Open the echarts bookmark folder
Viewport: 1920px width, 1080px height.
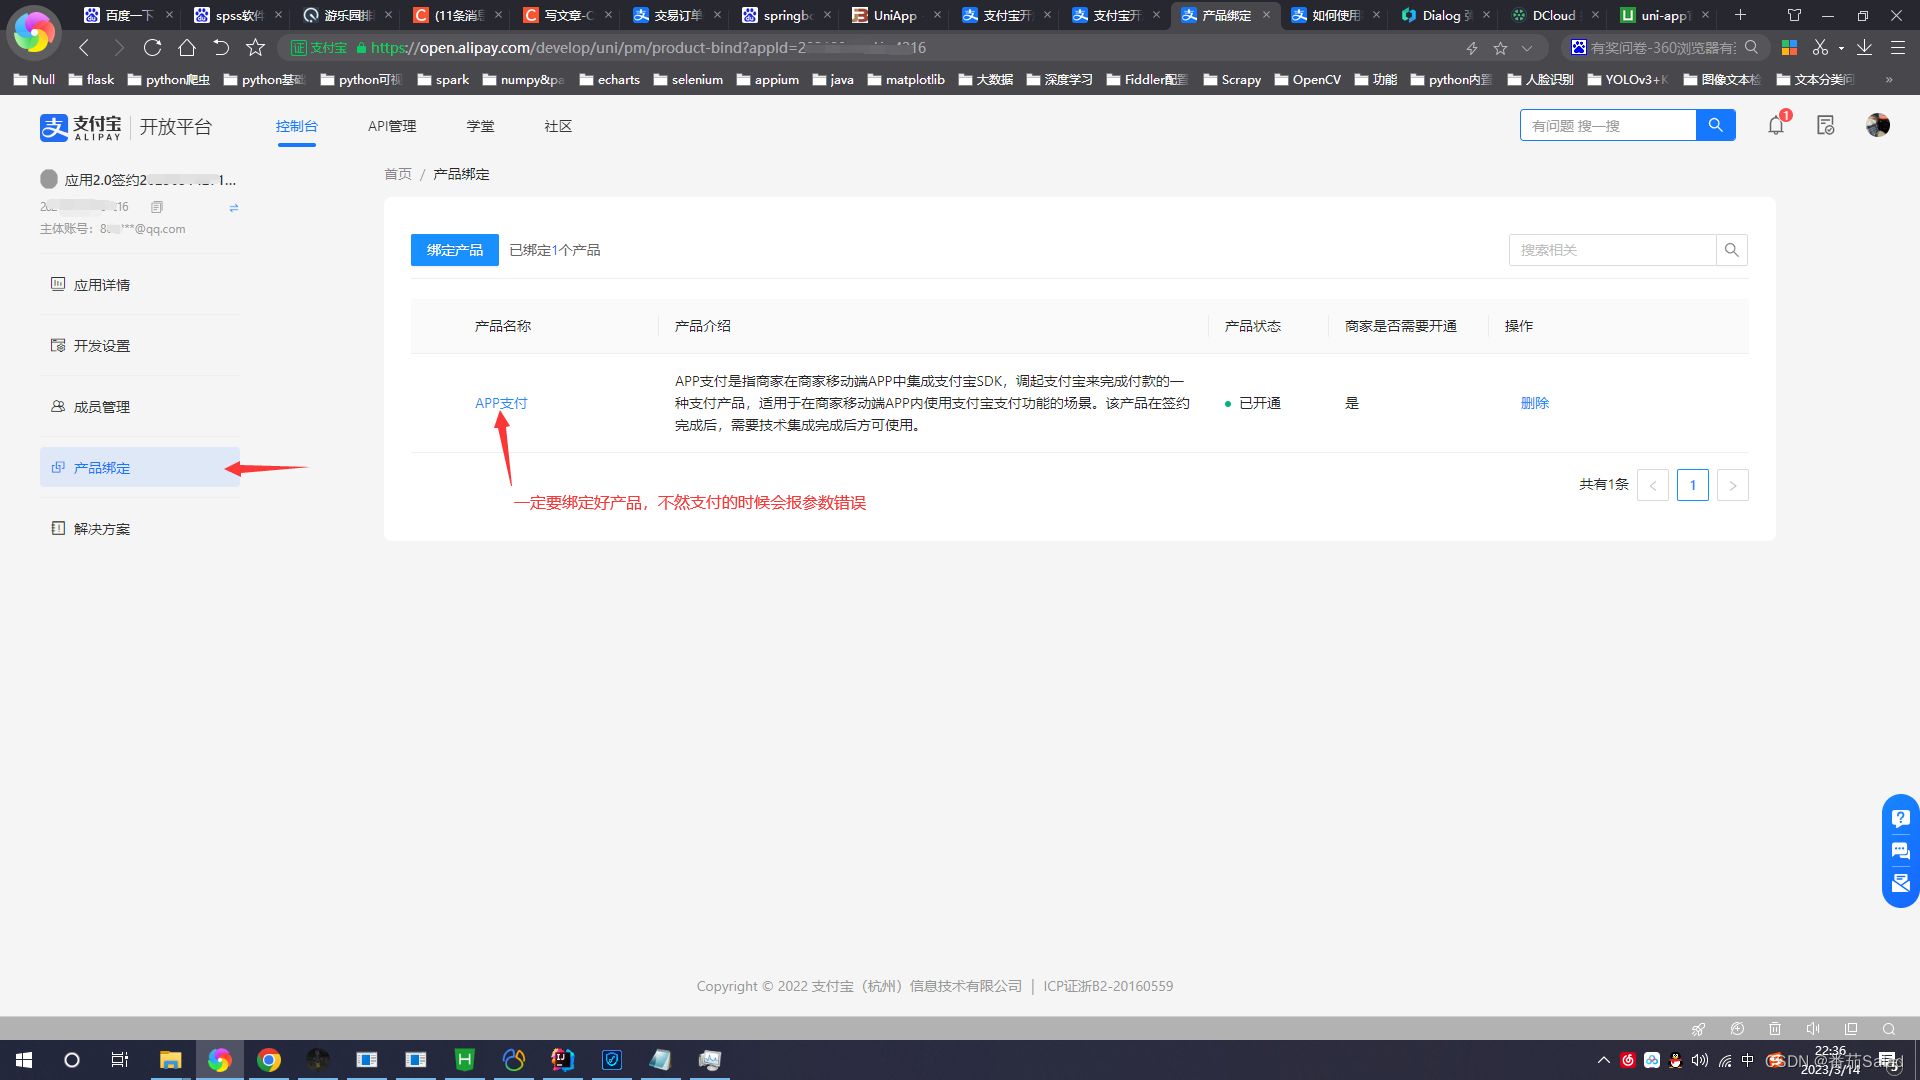[610, 80]
